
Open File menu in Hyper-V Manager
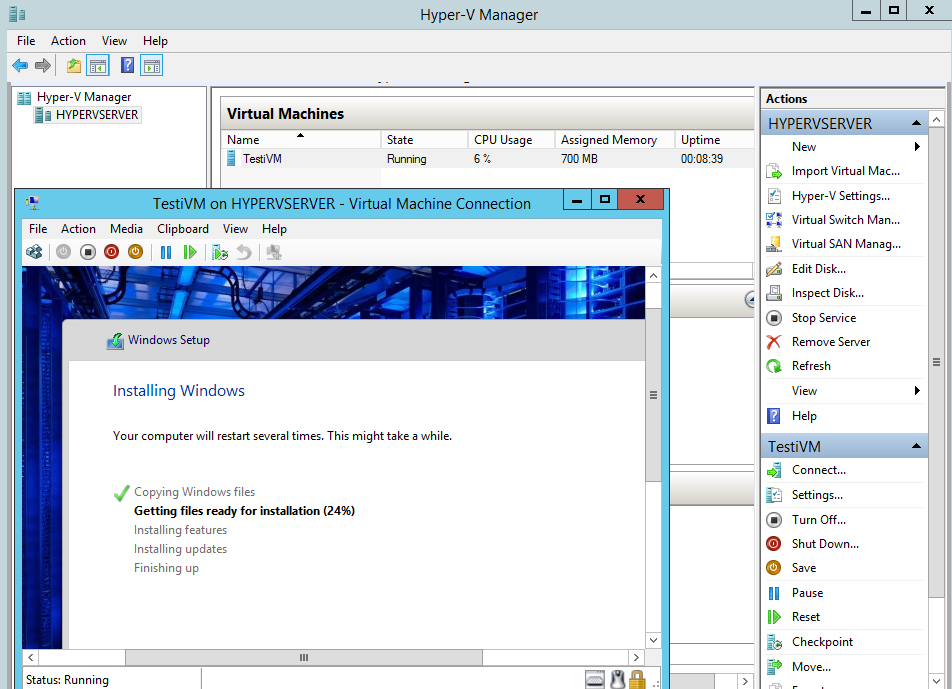coord(26,41)
